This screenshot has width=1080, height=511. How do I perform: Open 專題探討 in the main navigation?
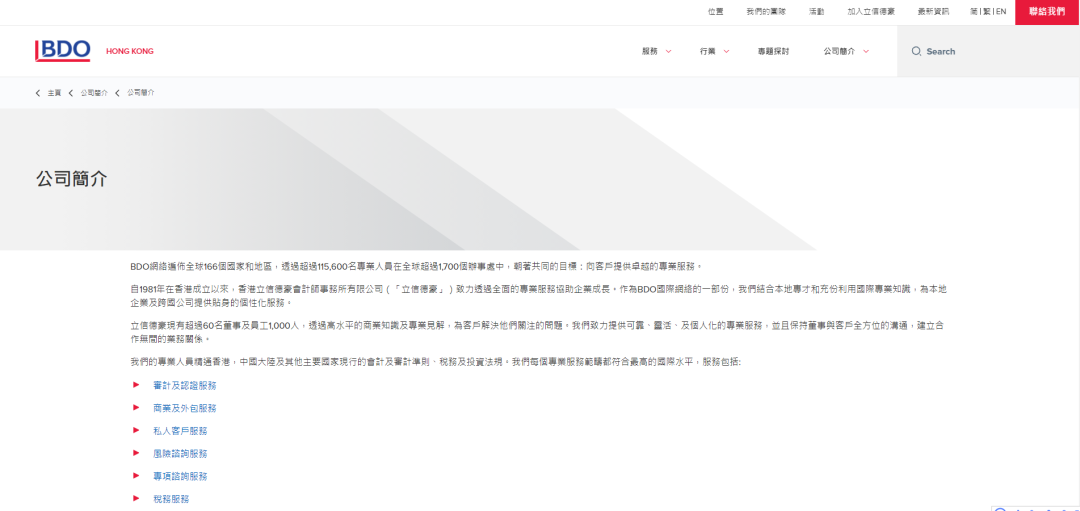pyautogui.click(x=773, y=52)
